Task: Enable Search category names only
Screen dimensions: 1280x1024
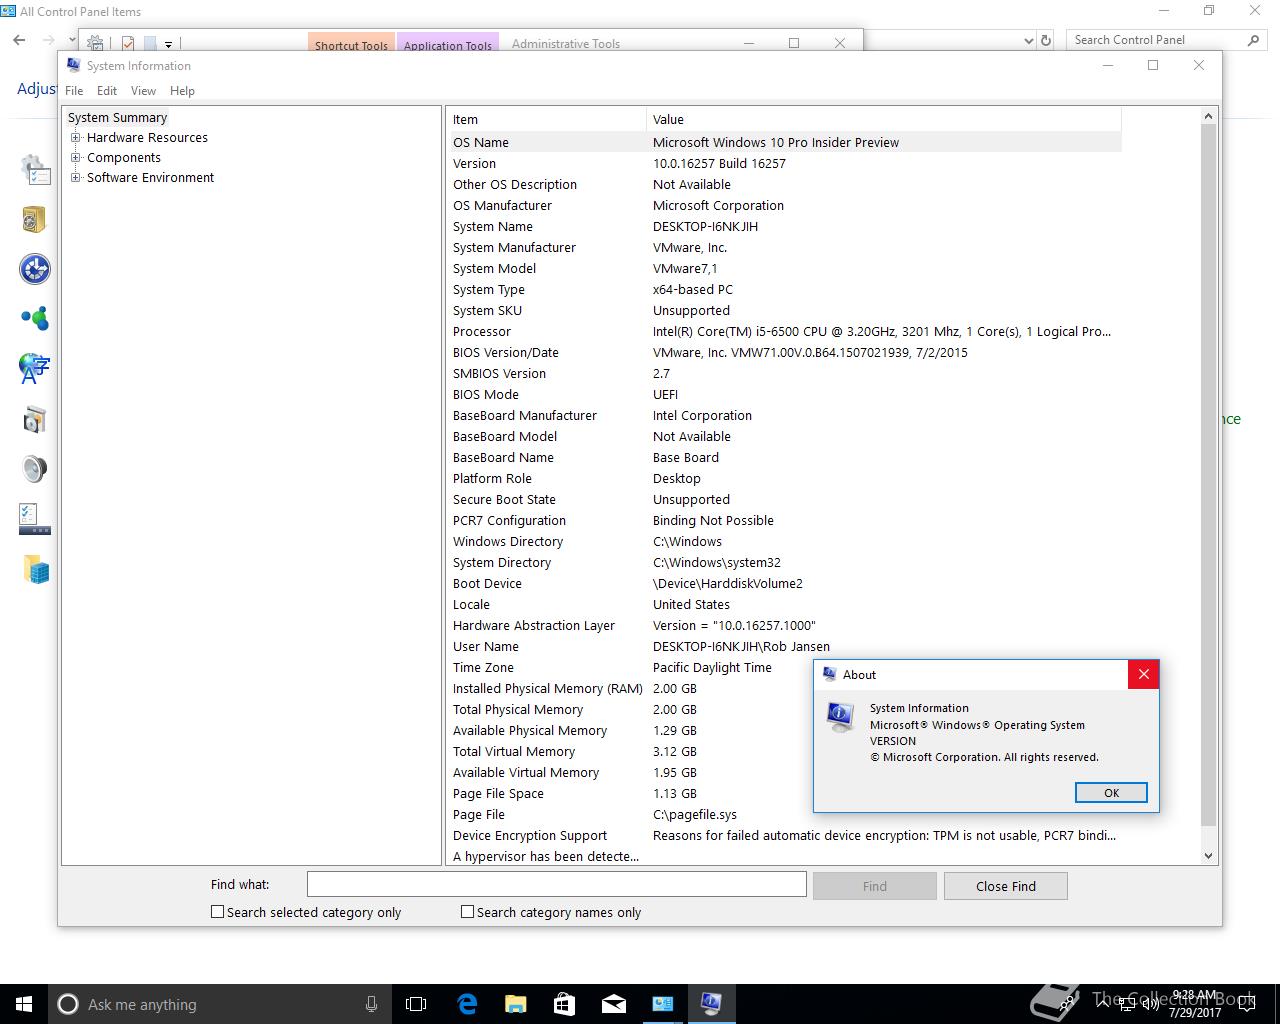Action: 467,912
